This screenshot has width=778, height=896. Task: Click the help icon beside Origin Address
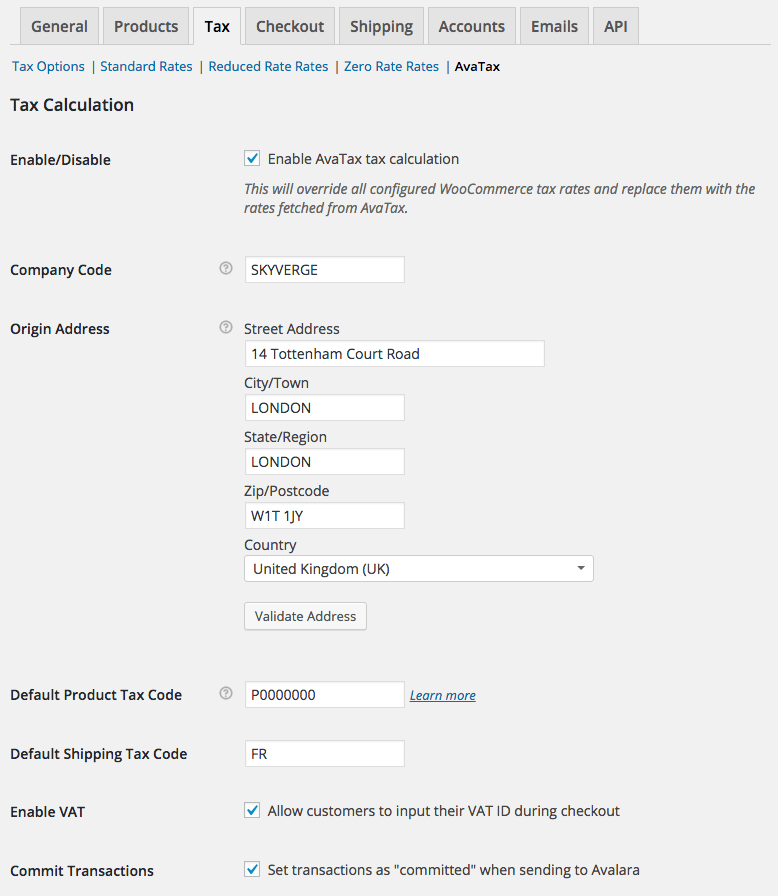(226, 328)
